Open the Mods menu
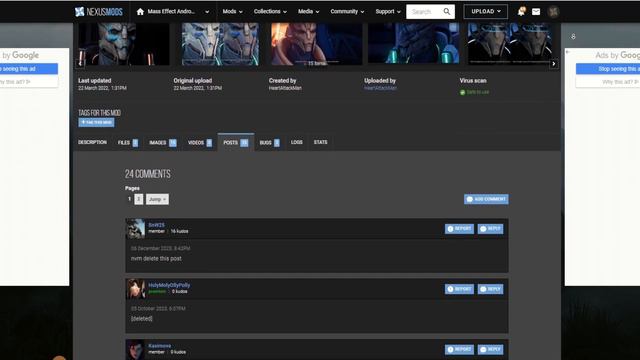This screenshot has height=360, width=640. 232,11
